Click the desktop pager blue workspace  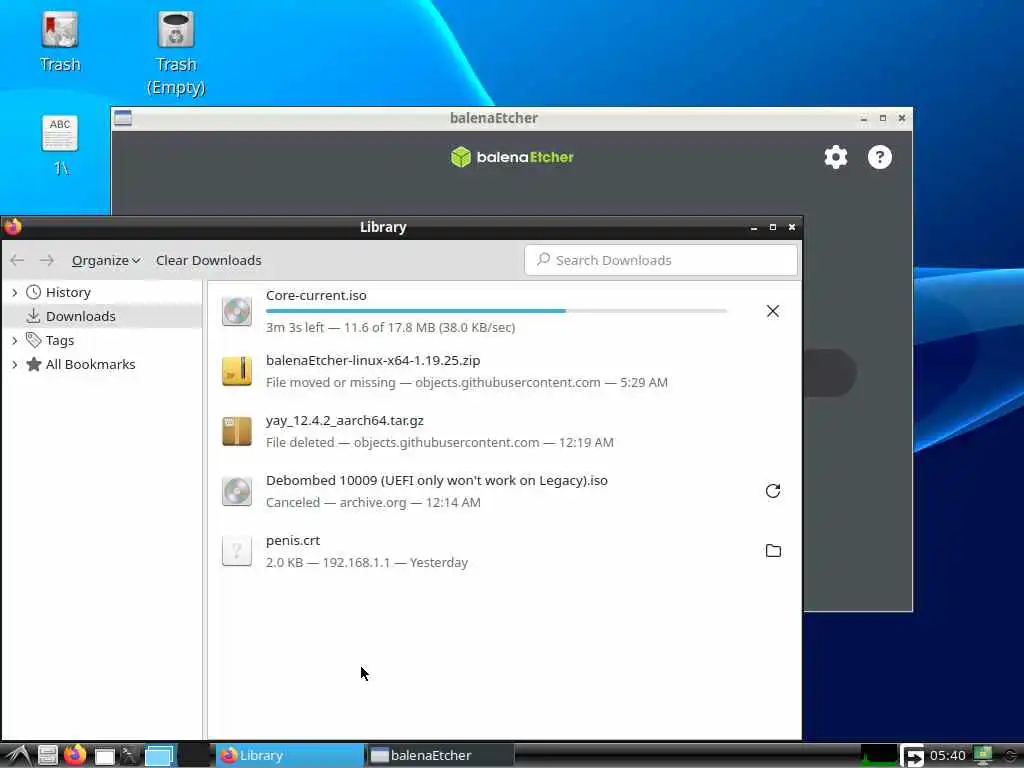click(x=159, y=756)
